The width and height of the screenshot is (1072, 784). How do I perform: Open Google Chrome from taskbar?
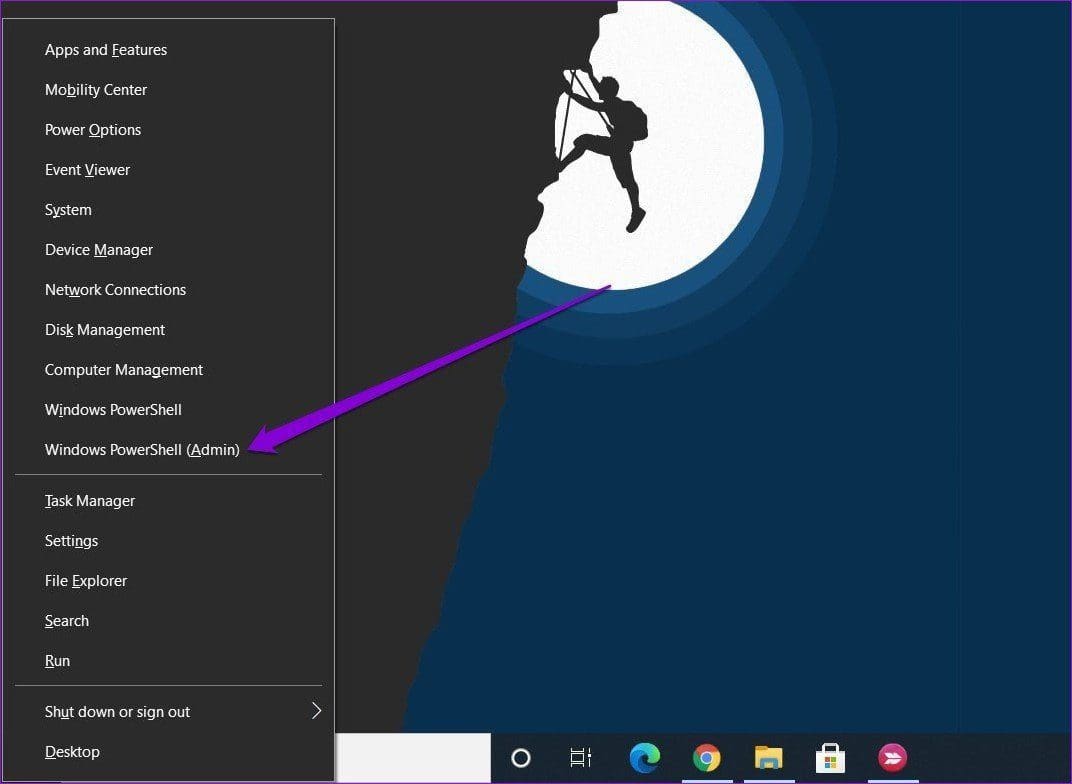tap(706, 757)
